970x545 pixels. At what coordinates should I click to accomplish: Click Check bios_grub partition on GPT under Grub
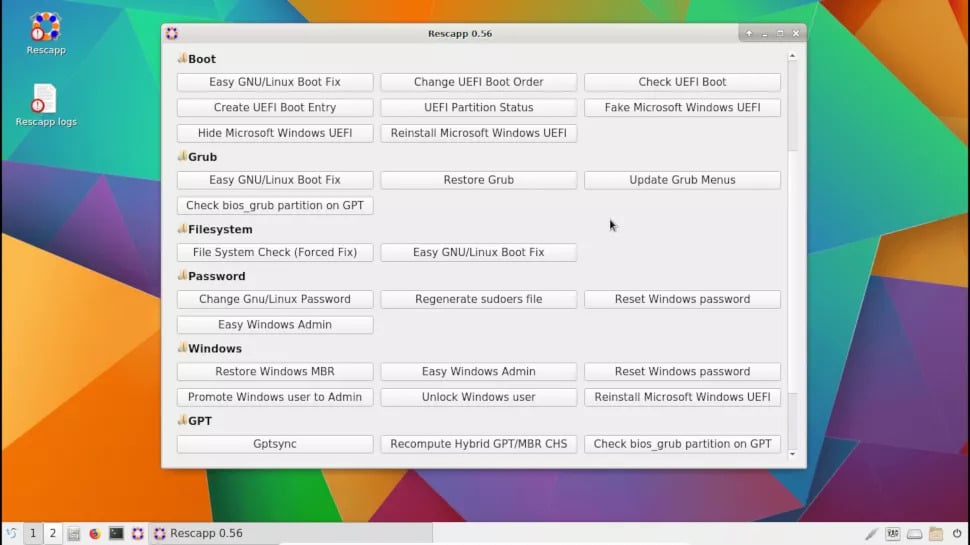tap(275, 205)
